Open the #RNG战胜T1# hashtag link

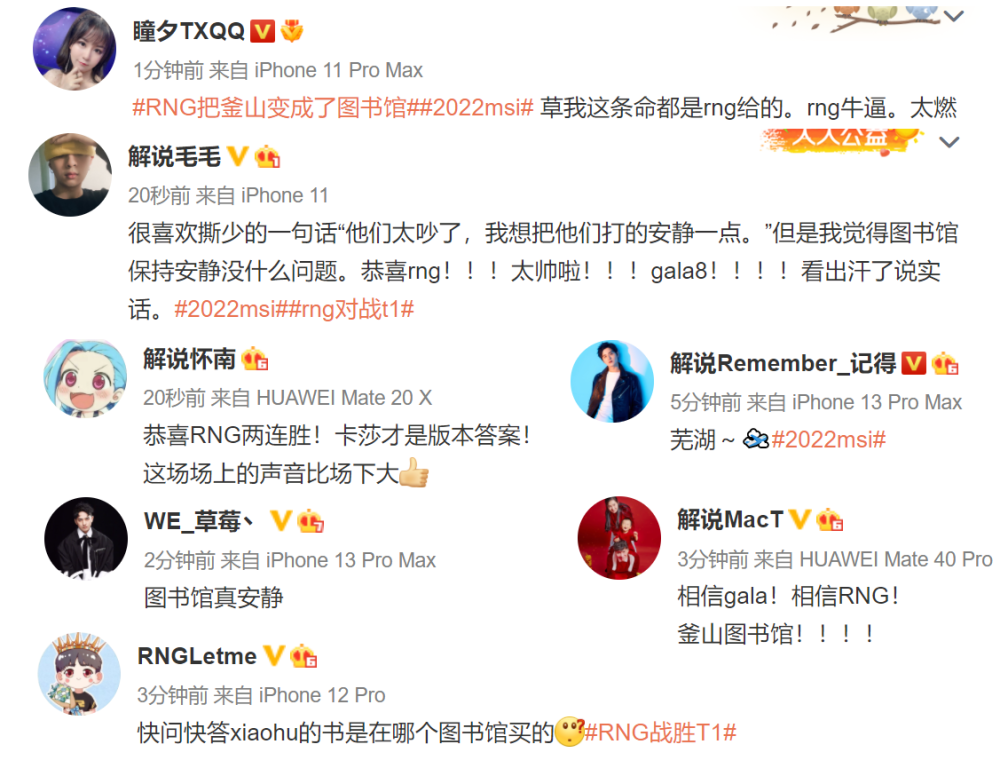tap(661, 733)
